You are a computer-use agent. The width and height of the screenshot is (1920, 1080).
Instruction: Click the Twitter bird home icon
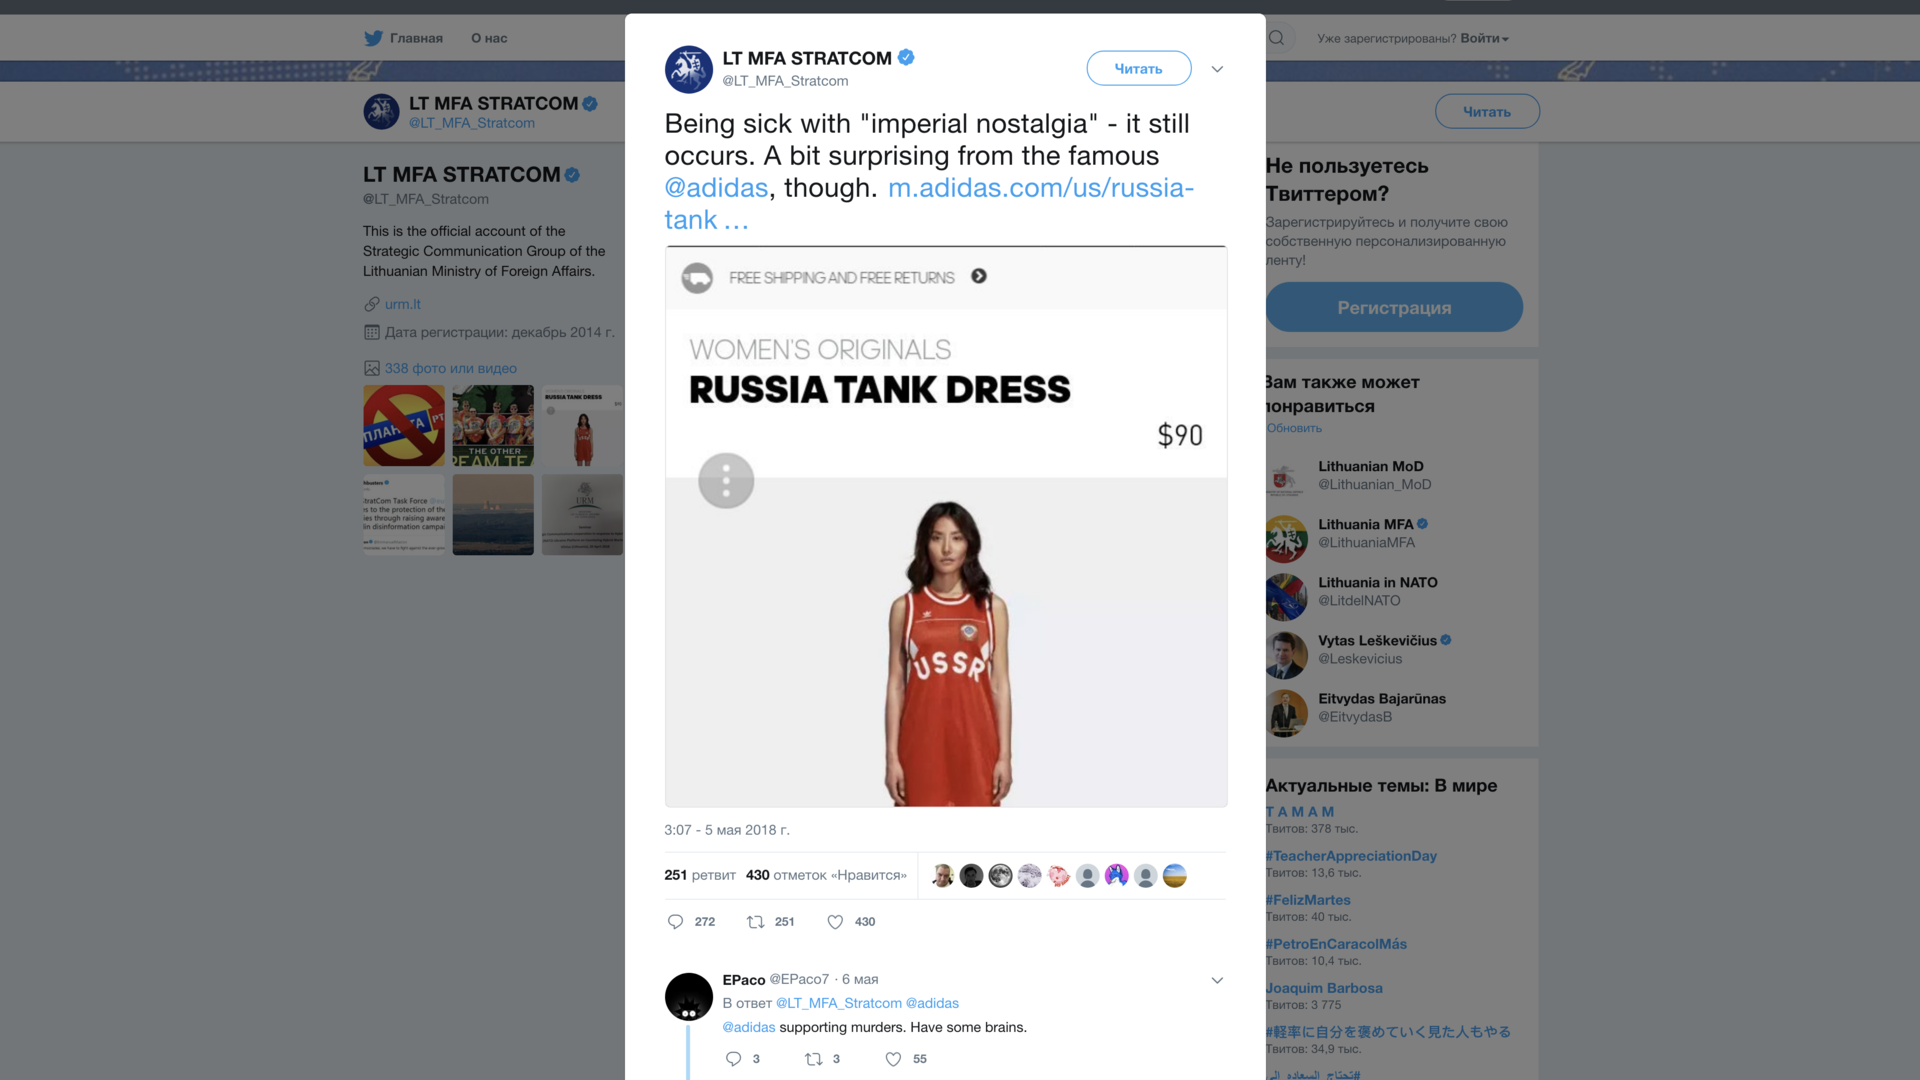pos(373,38)
